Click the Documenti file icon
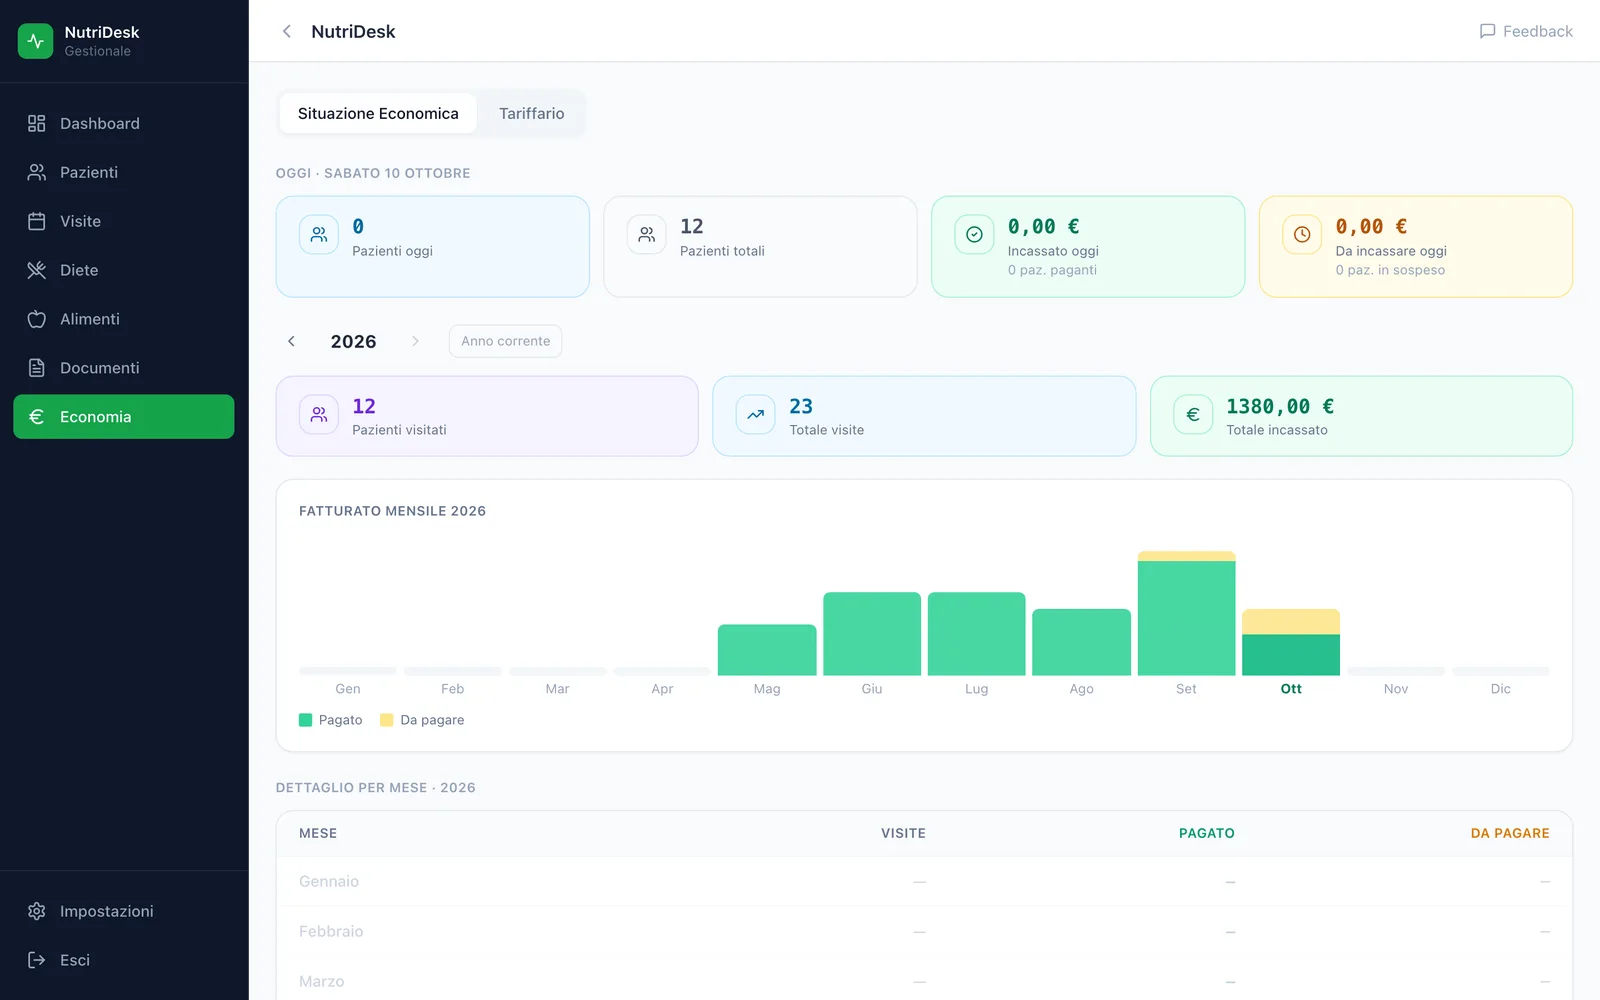Screen dimensions: 1600x1000 pyautogui.click(x=37, y=368)
